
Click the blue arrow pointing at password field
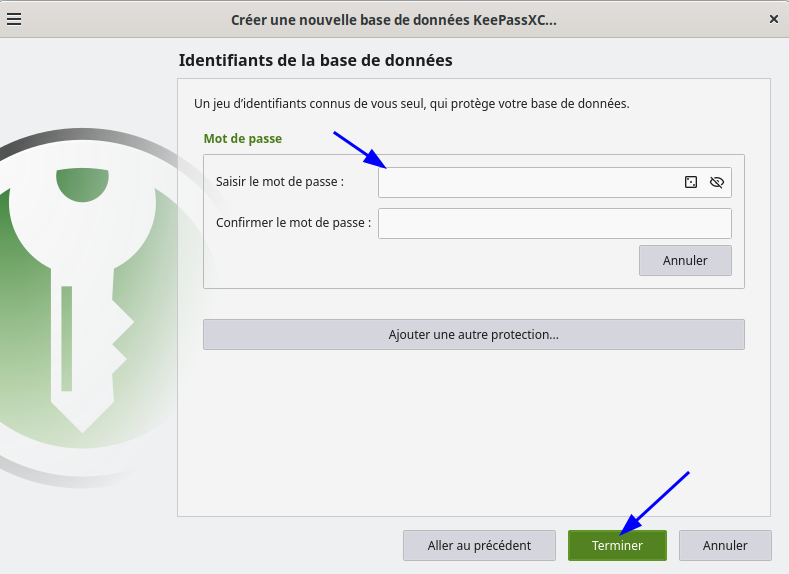click(360, 149)
